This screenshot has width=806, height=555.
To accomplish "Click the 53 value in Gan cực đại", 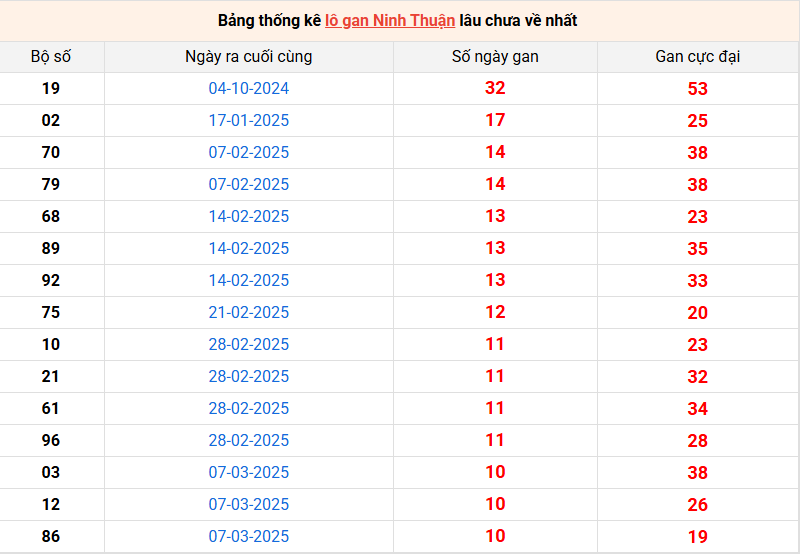I will coord(697,89).
